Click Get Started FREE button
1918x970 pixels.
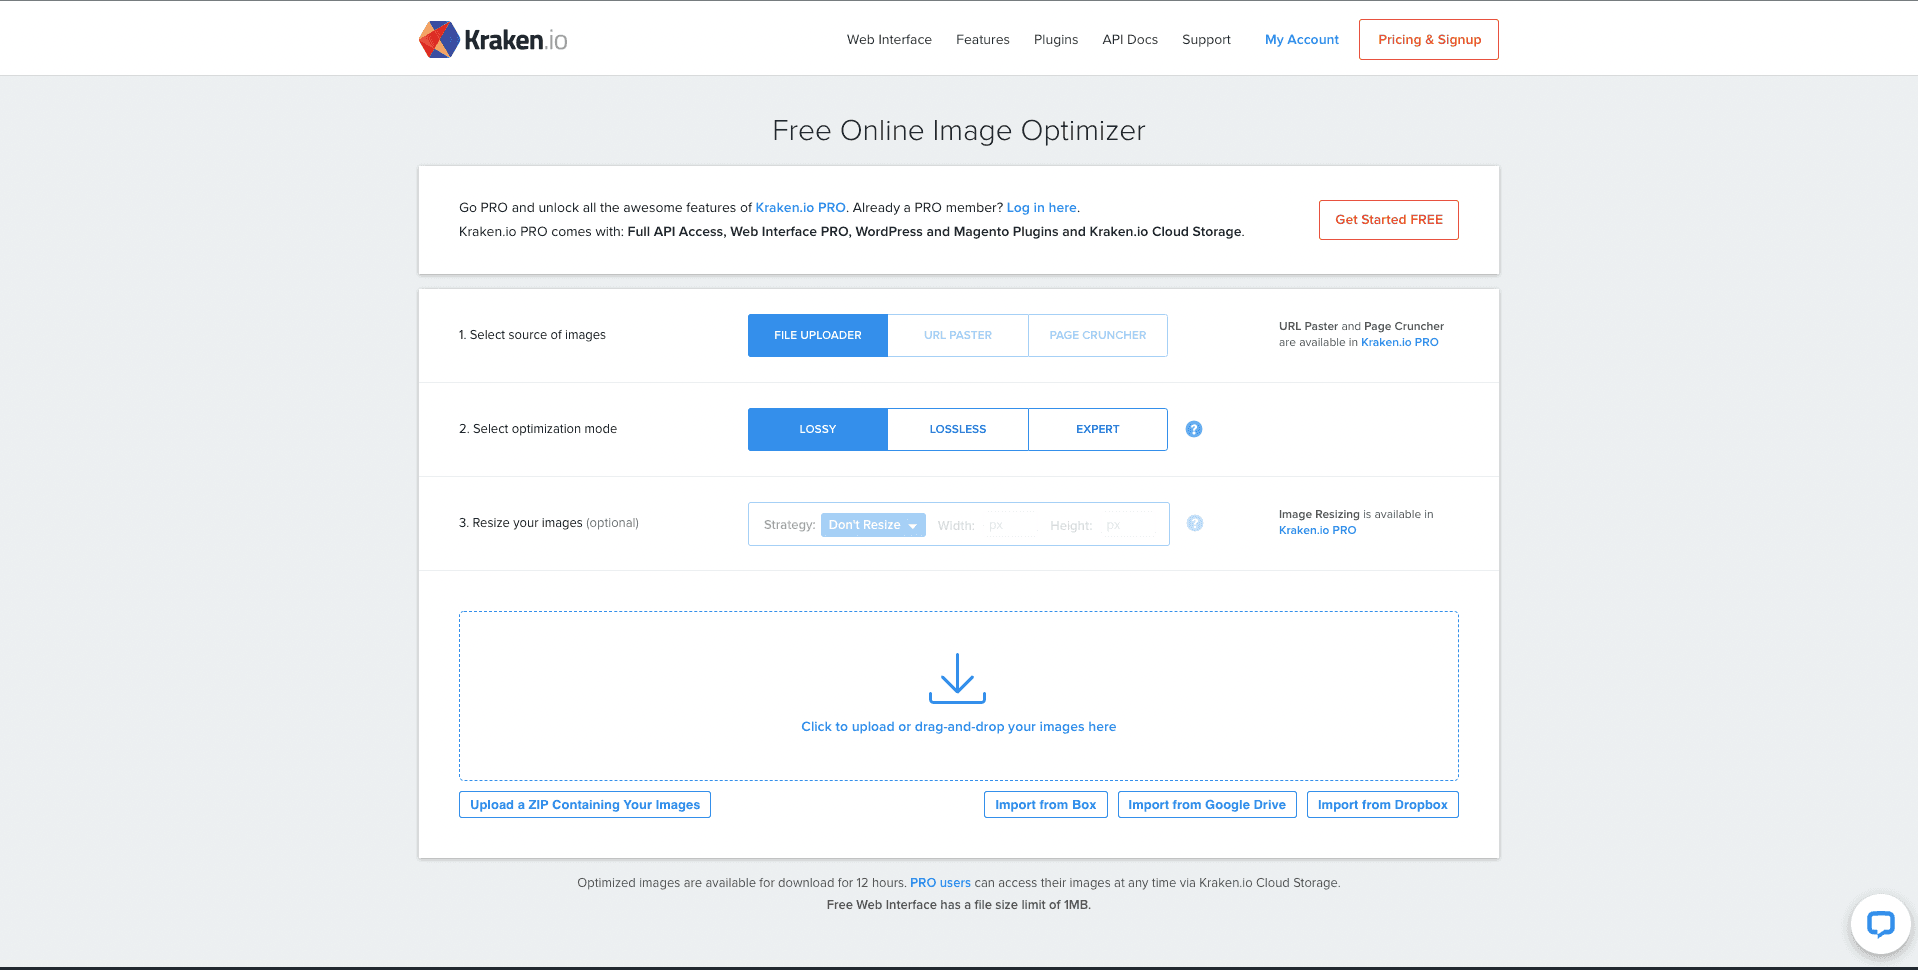[x=1389, y=220]
